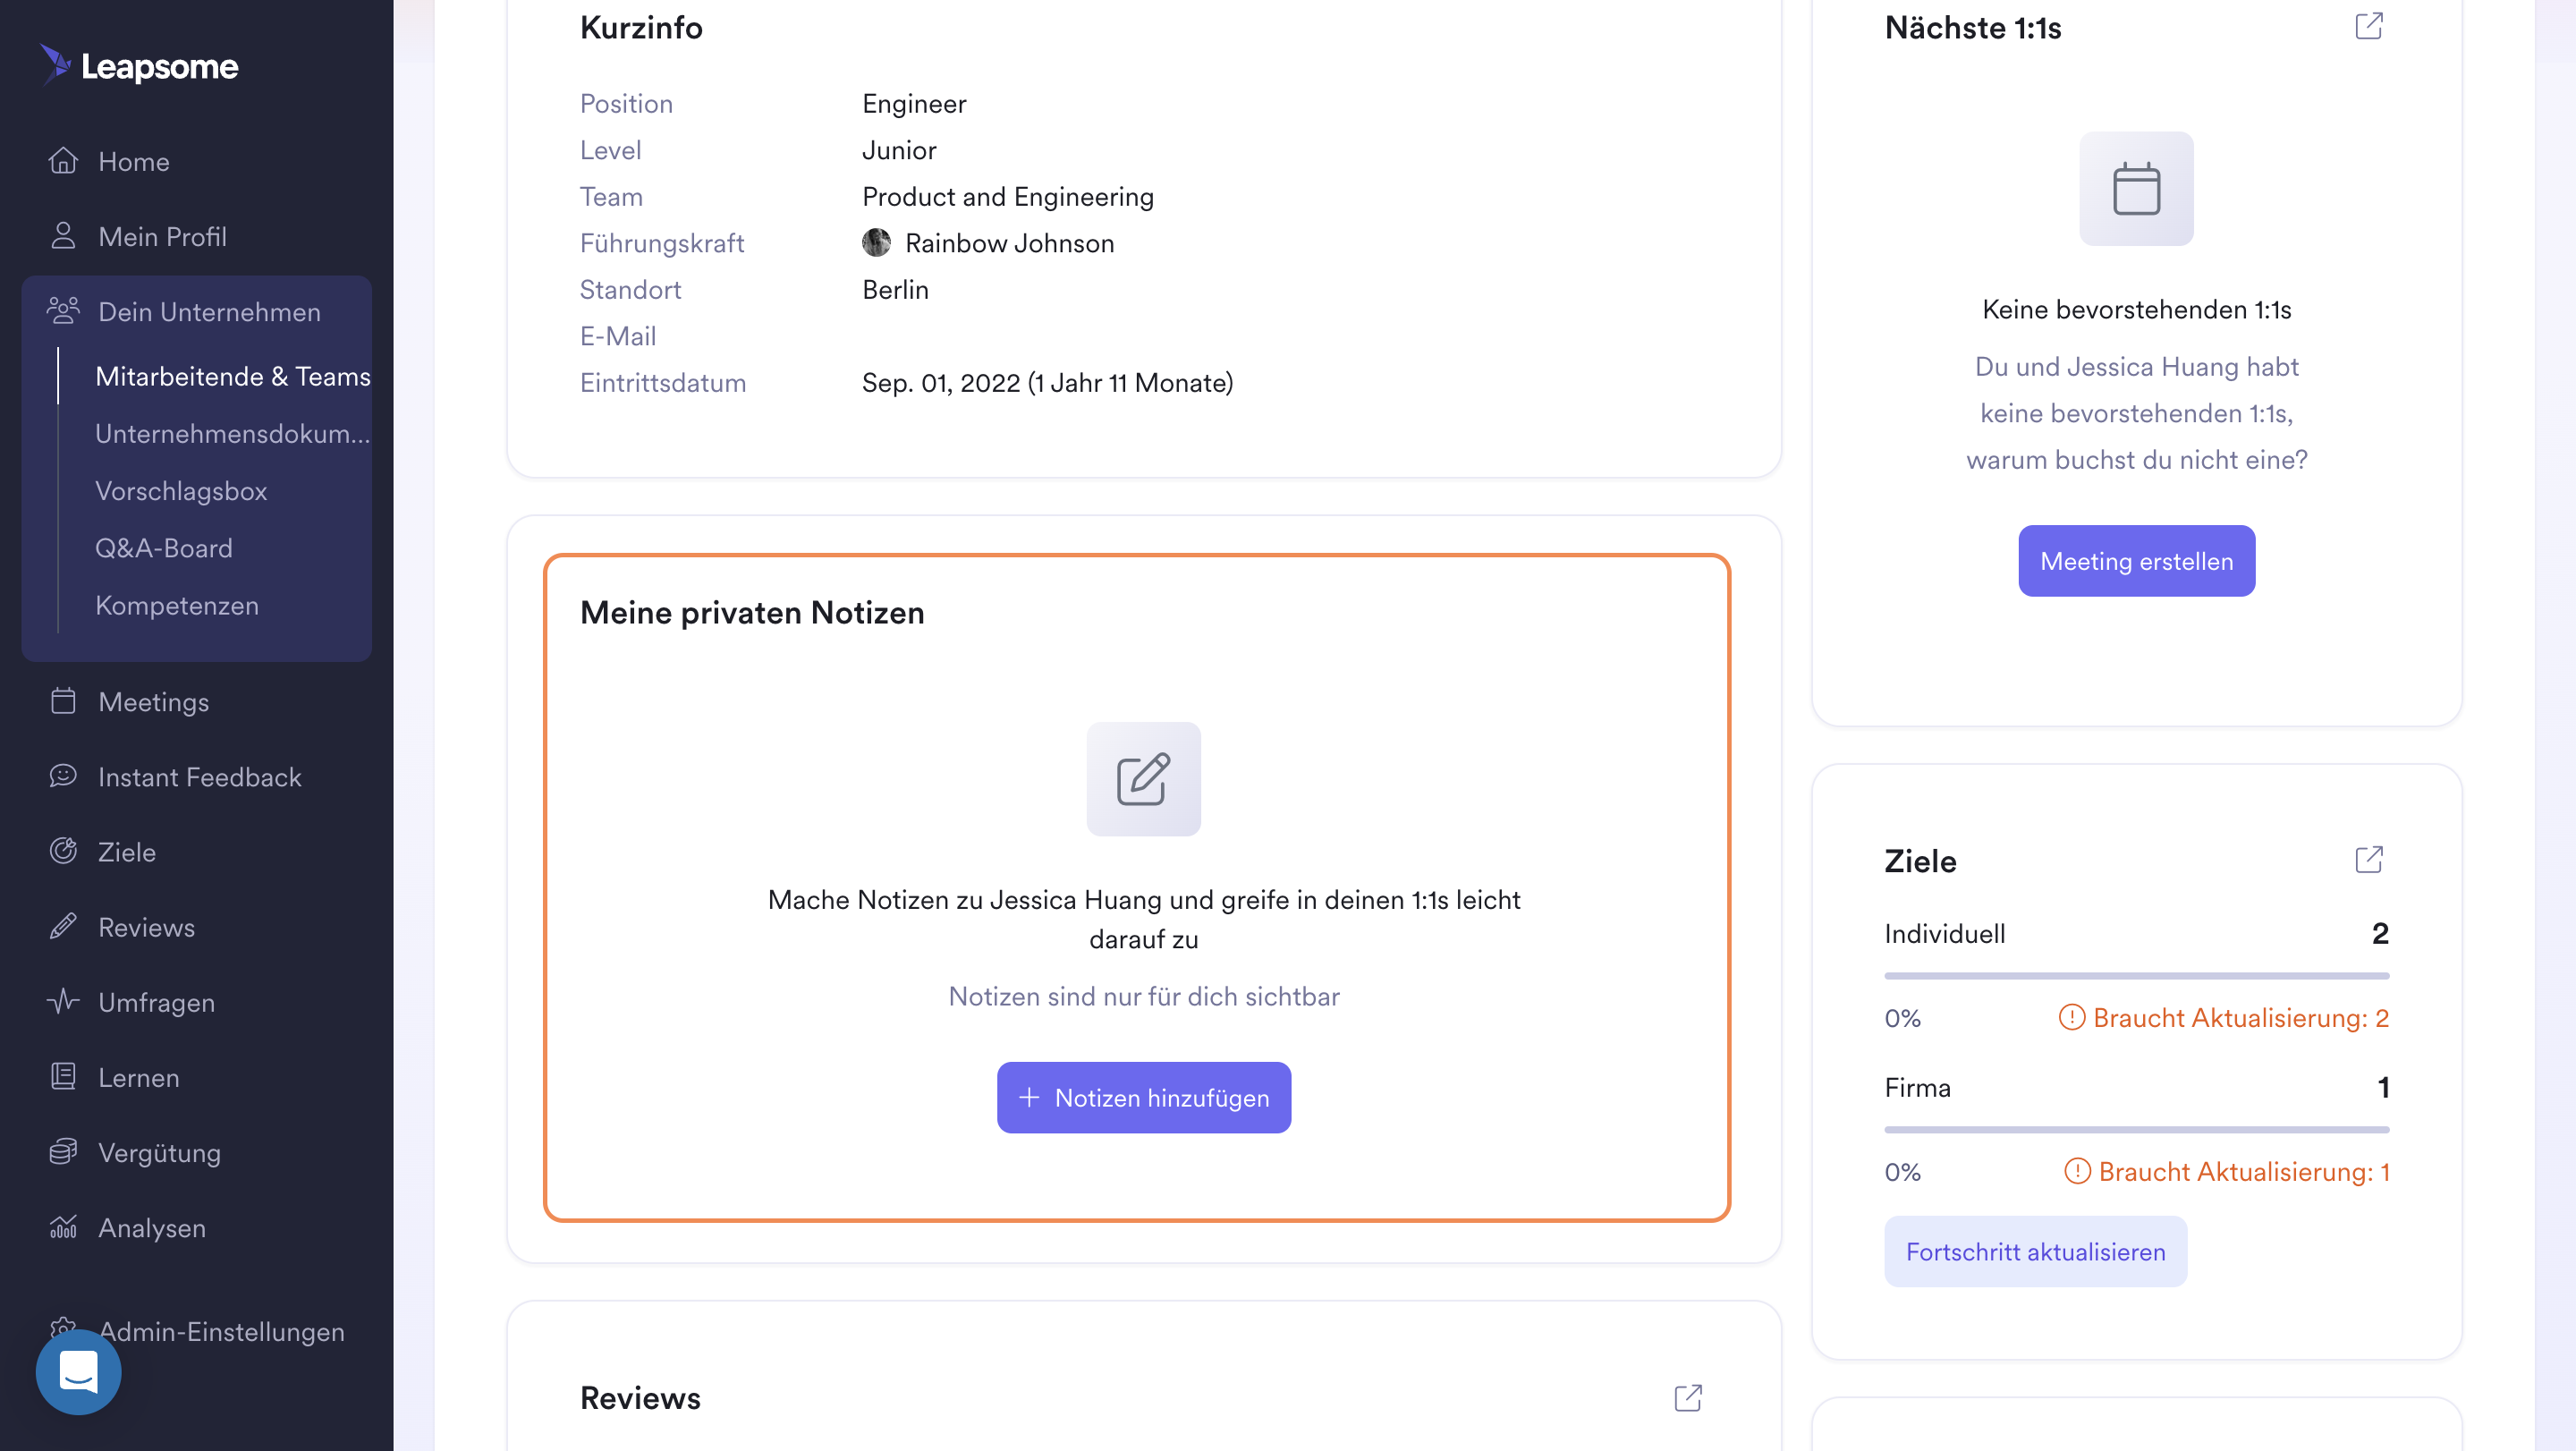Viewport: 2576px width, 1451px height.
Task: Click the Kurzinfo heading
Action: [x=641, y=27]
